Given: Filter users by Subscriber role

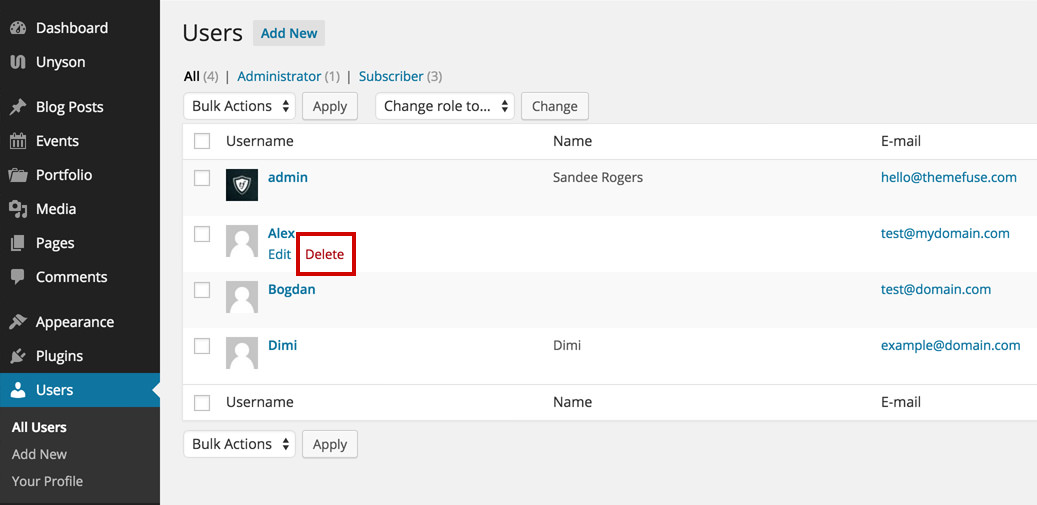Looking at the screenshot, I should click(x=391, y=77).
